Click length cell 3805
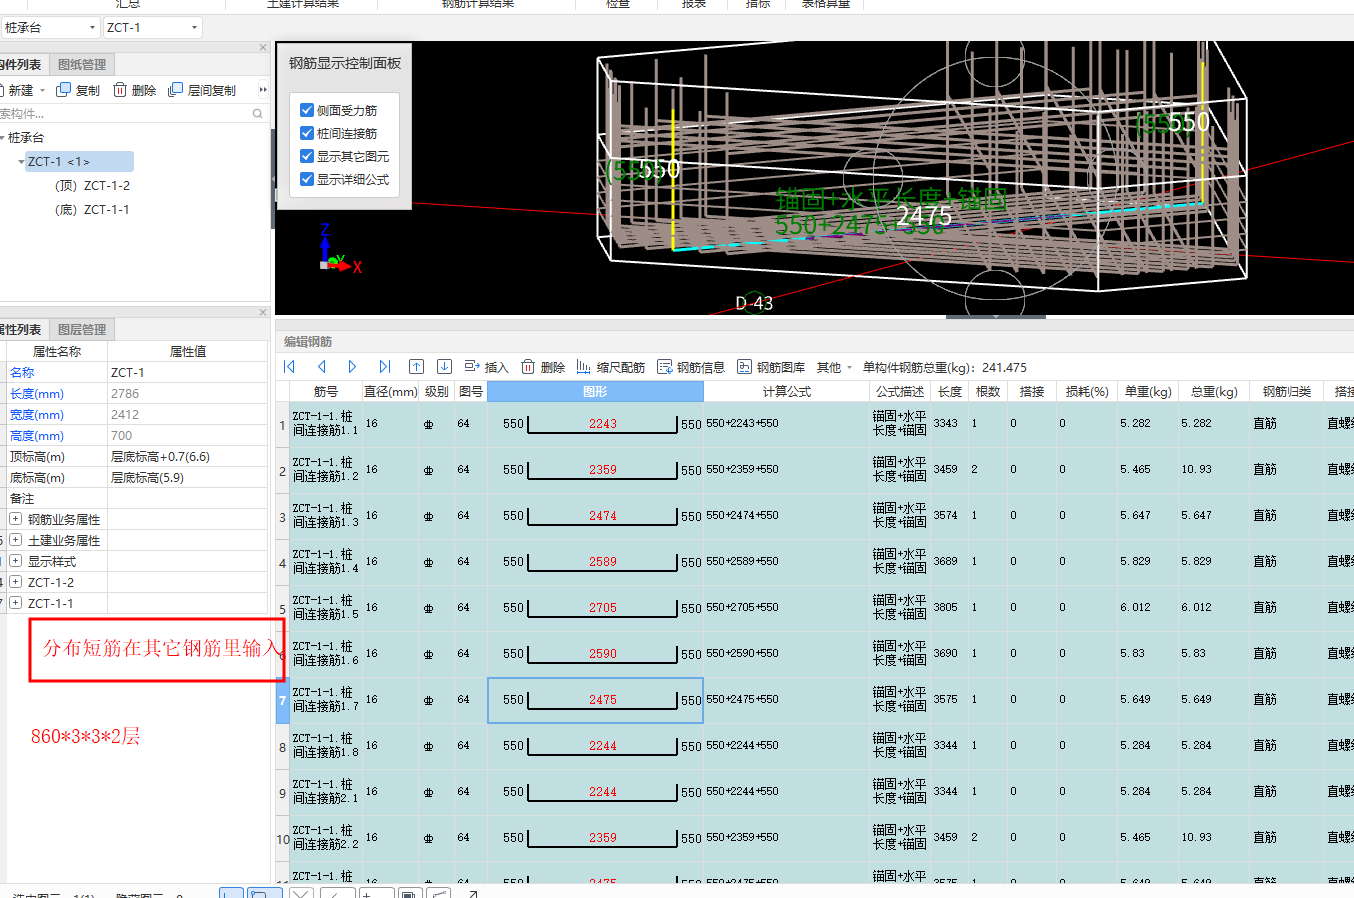Image resolution: width=1354 pixels, height=898 pixels. pos(950,608)
